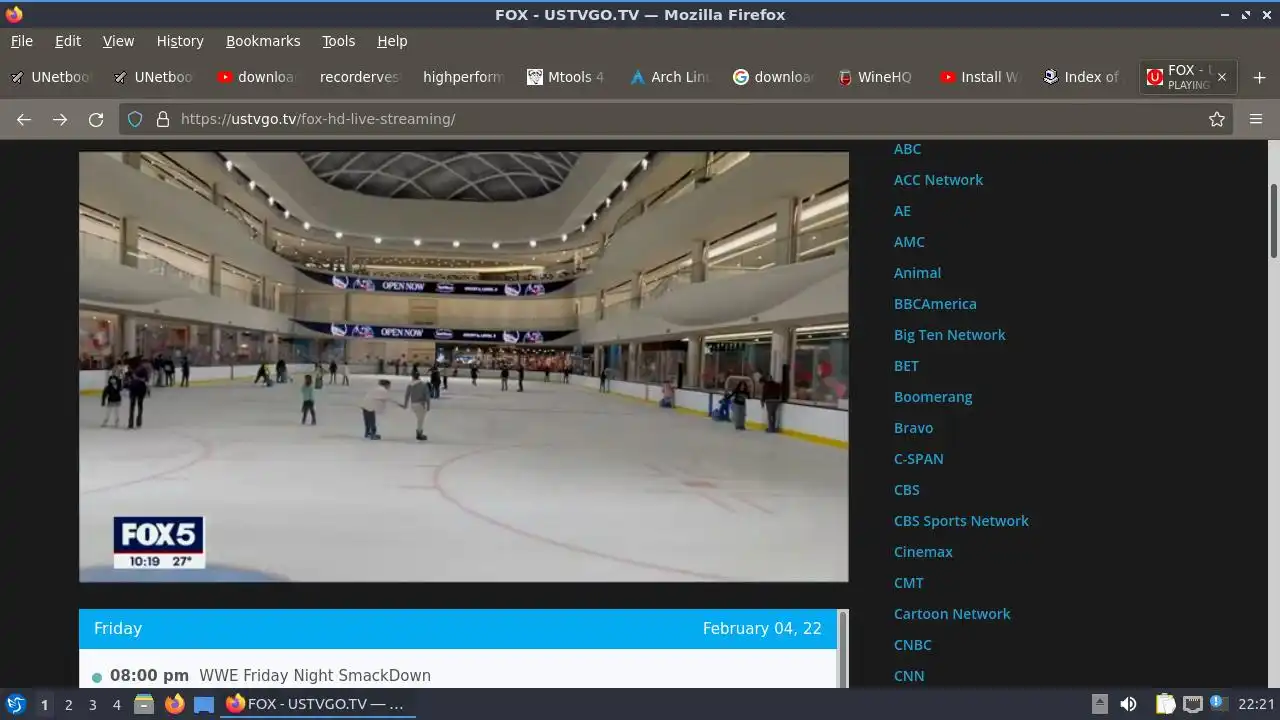Open the Bookmarks menu

263,41
